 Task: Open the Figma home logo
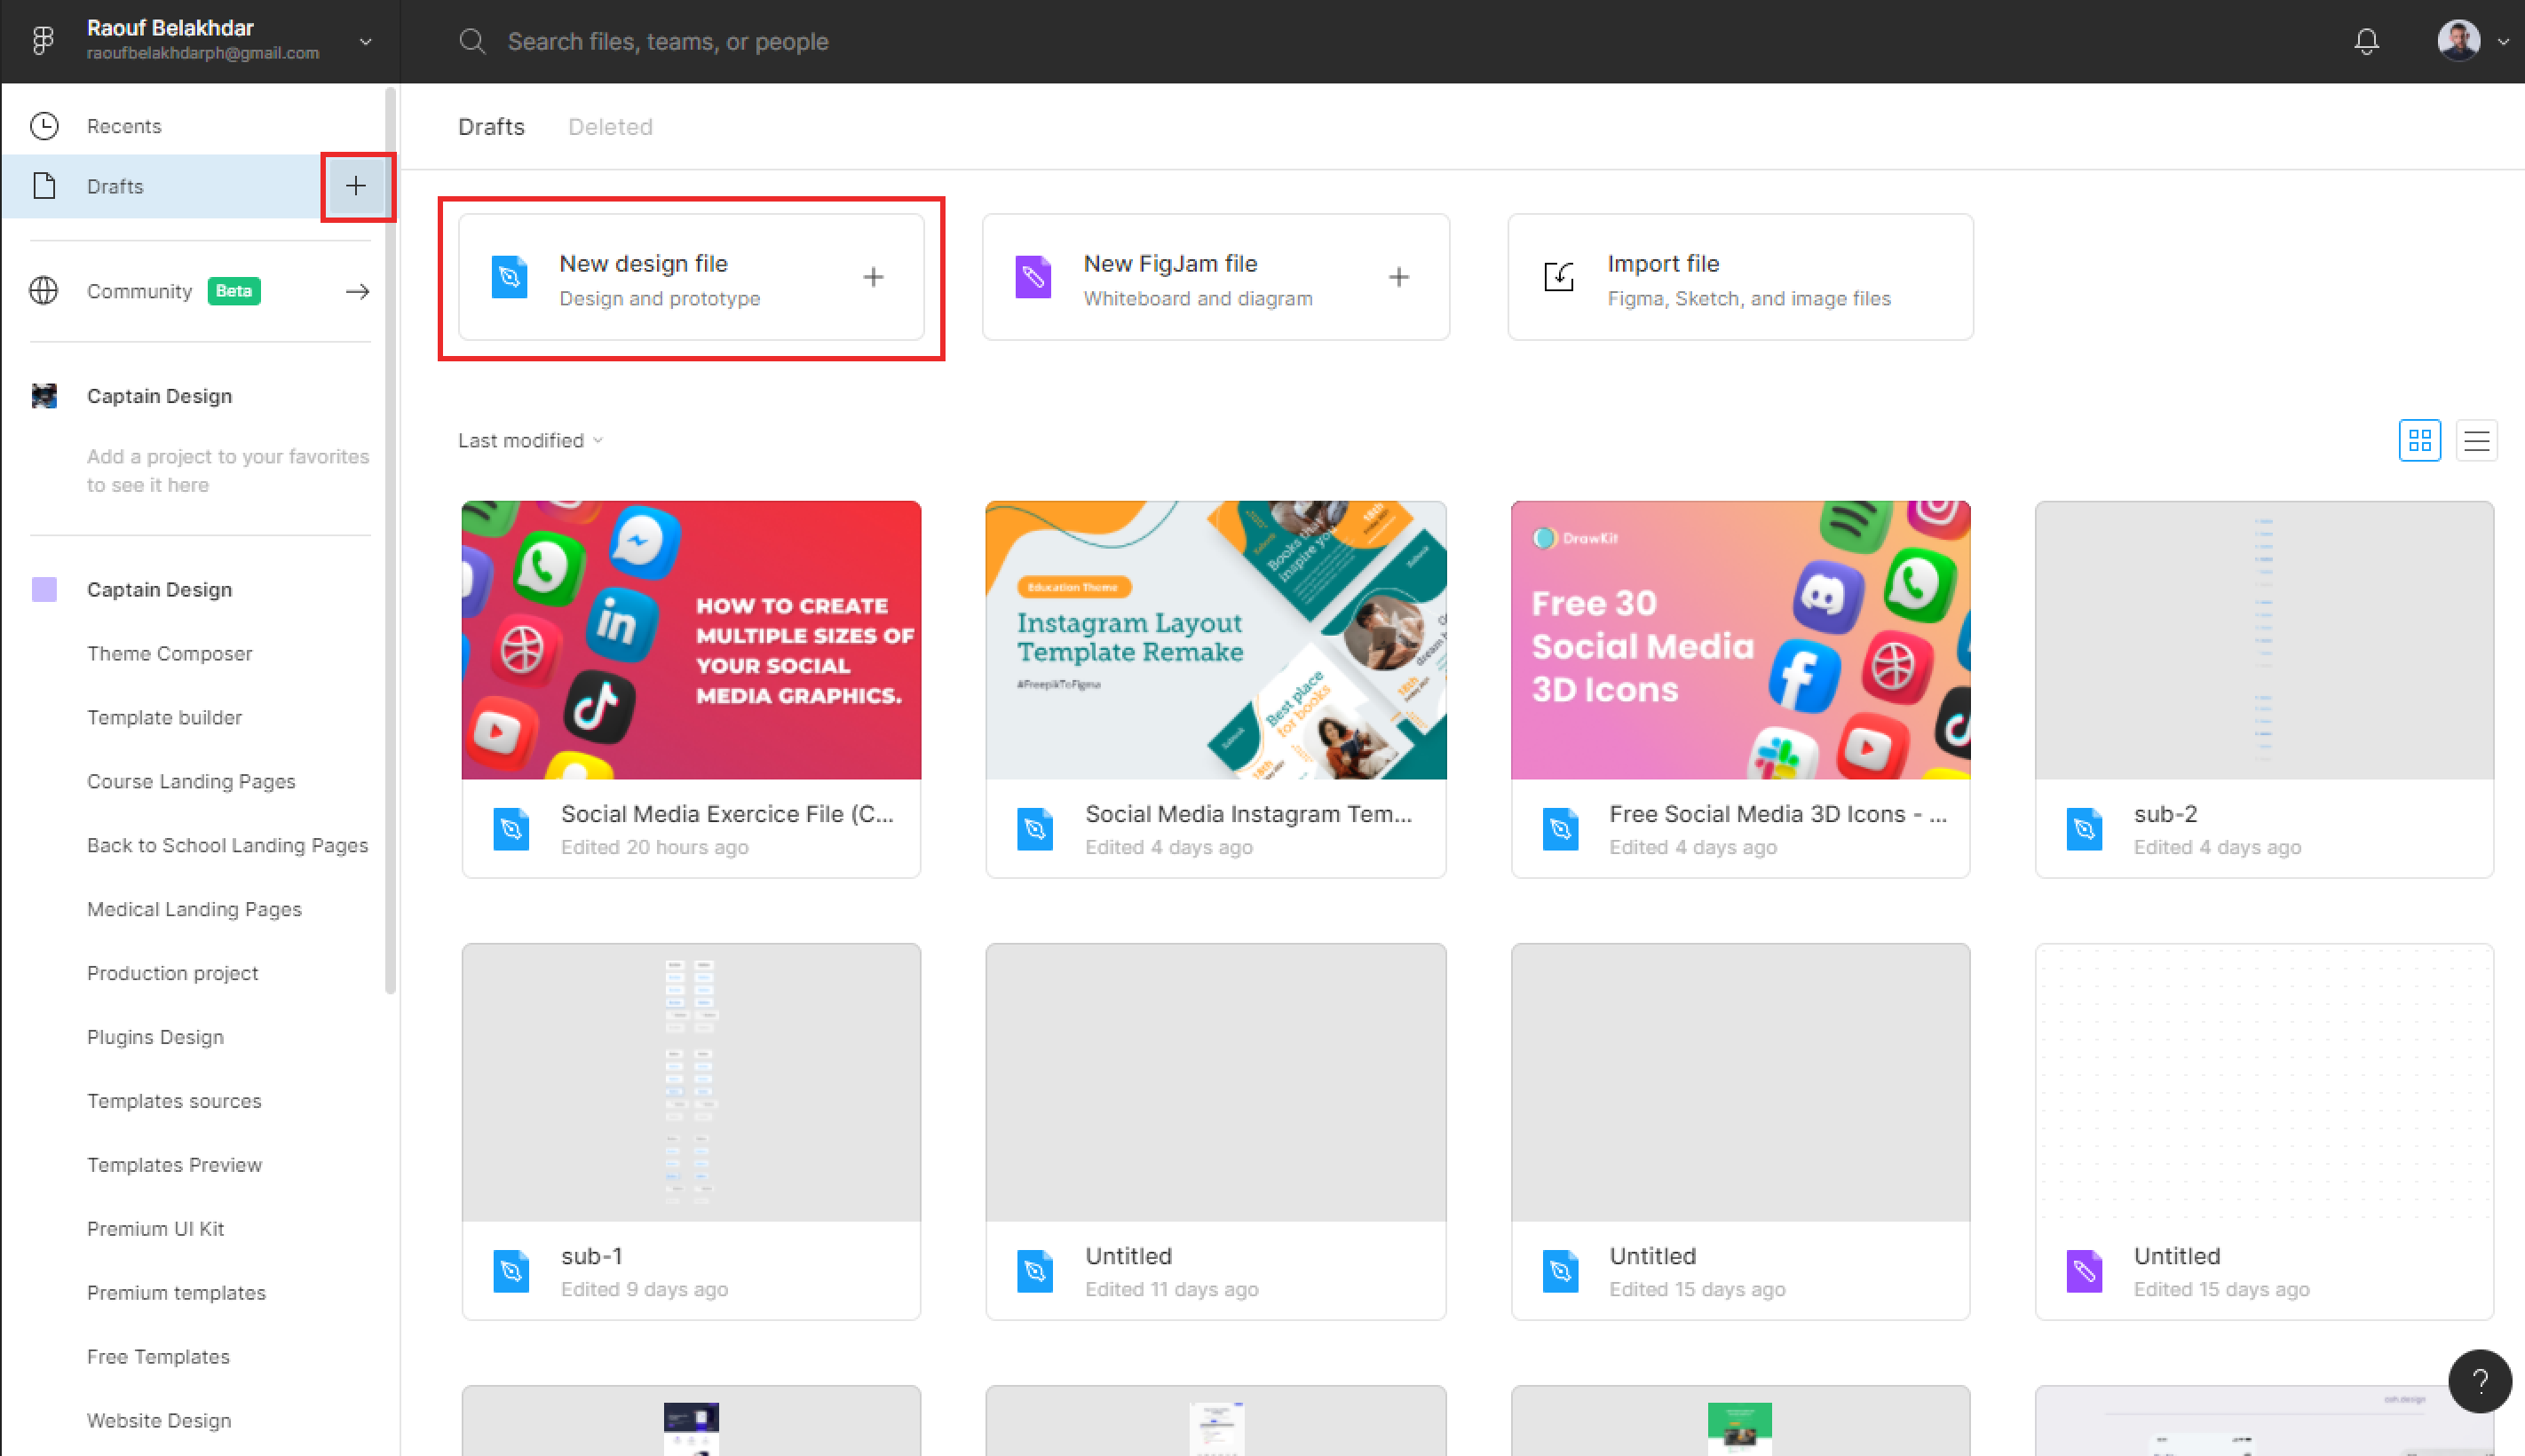point(42,41)
